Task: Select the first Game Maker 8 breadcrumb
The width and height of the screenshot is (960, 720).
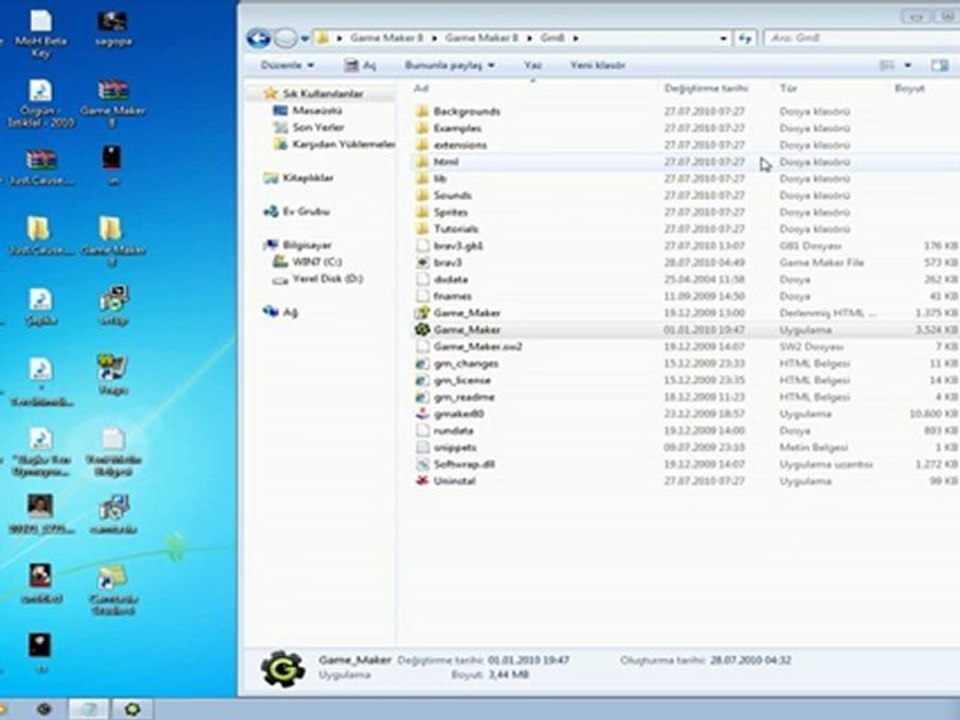Action: 386,38
